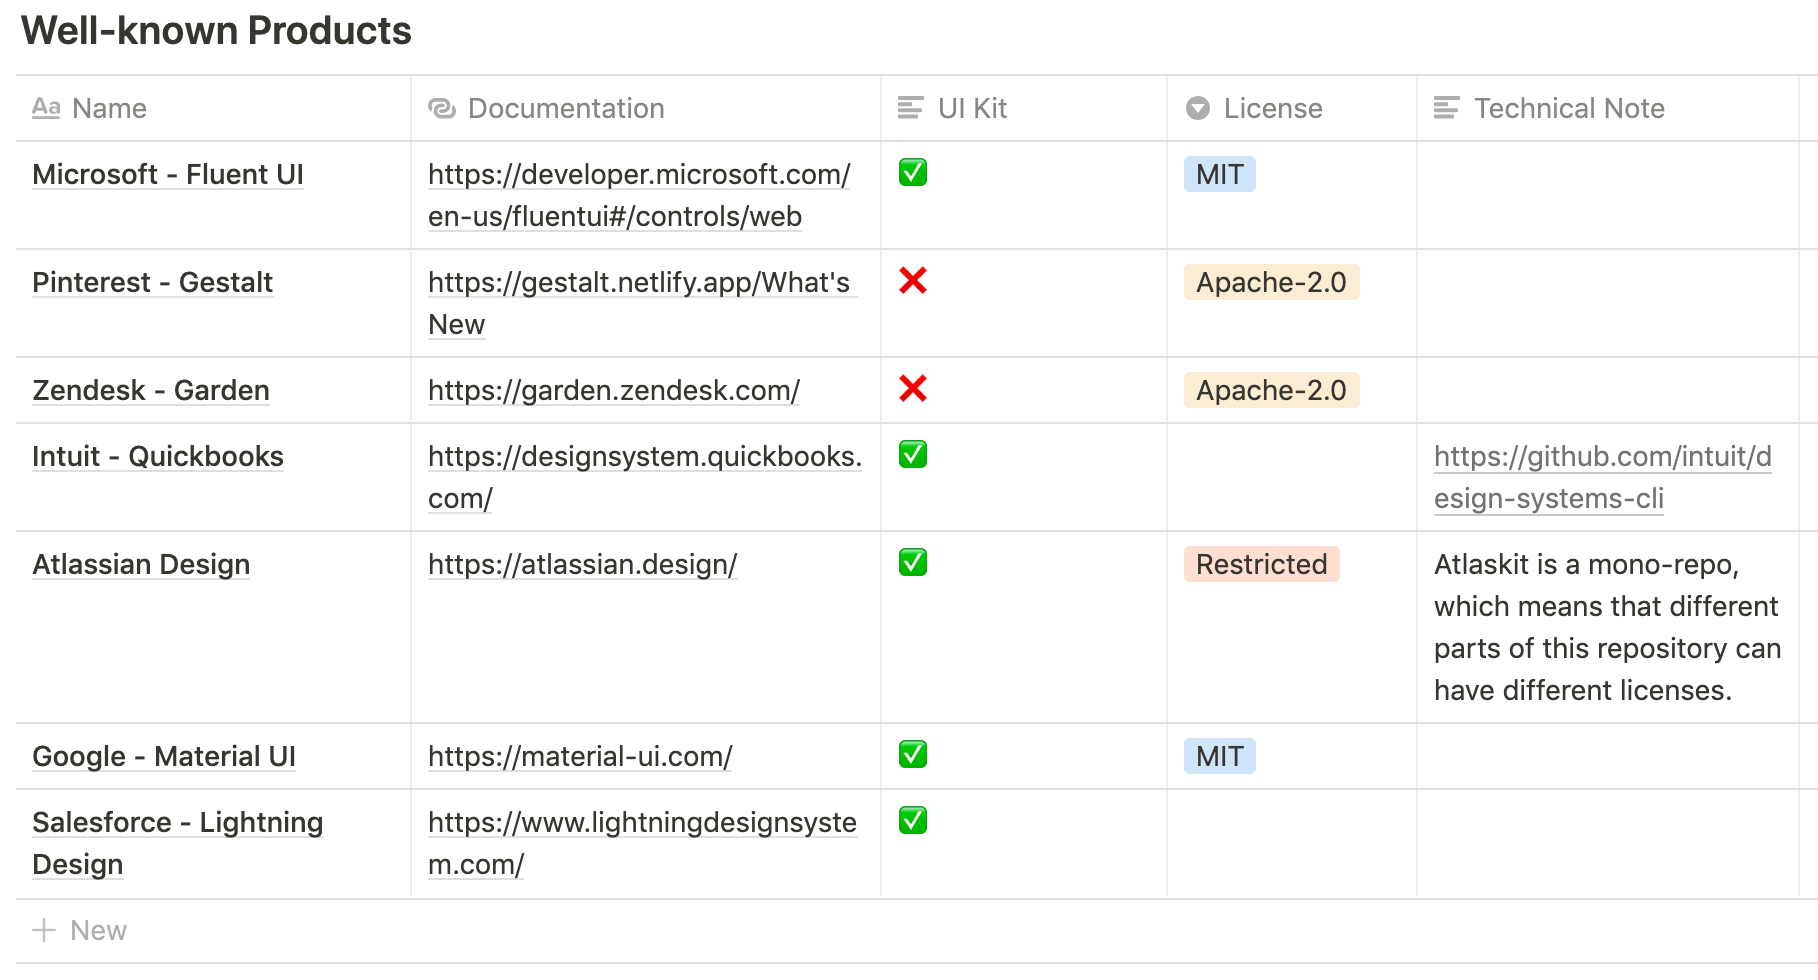
Task: Open the GitHub intuit design-systems-cli link
Action: coord(1601,477)
